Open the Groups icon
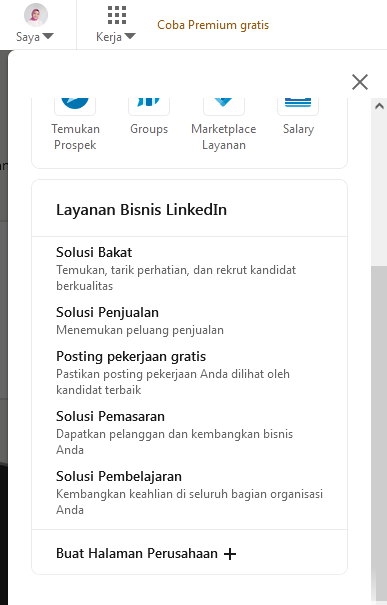 (149, 106)
